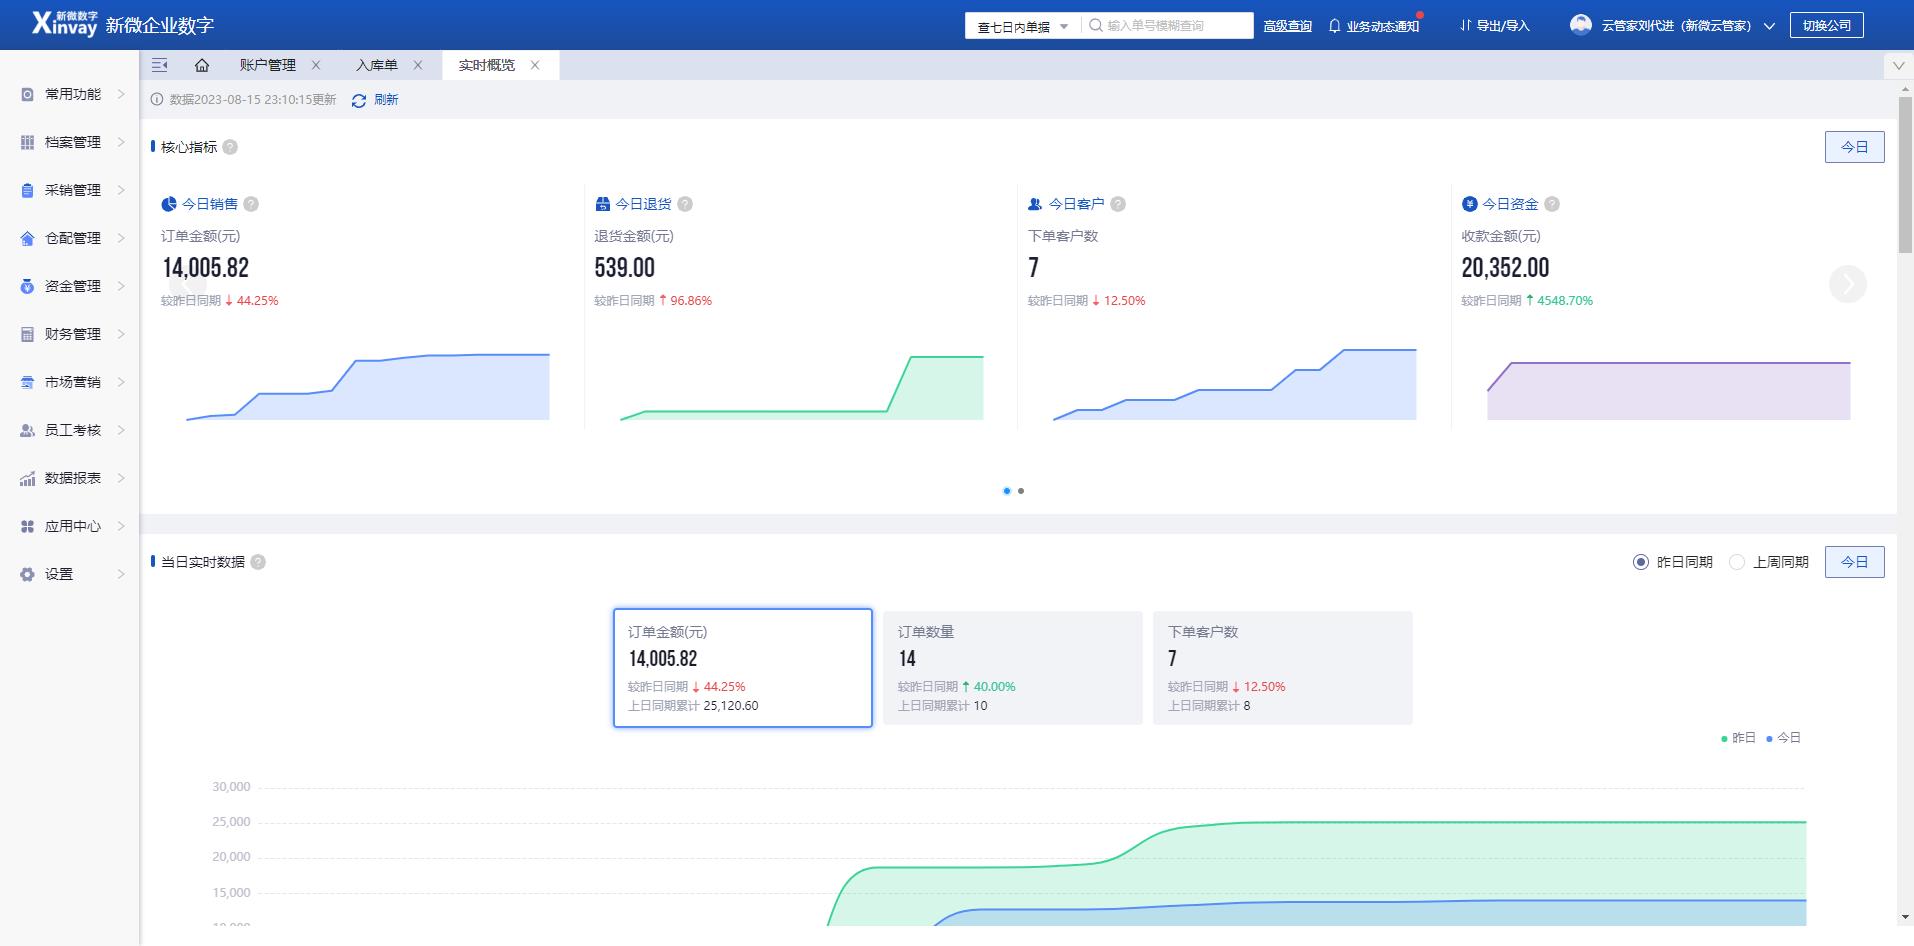Expand 常用功能 menu chevron
The width and height of the screenshot is (1914, 946).
click(x=121, y=94)
